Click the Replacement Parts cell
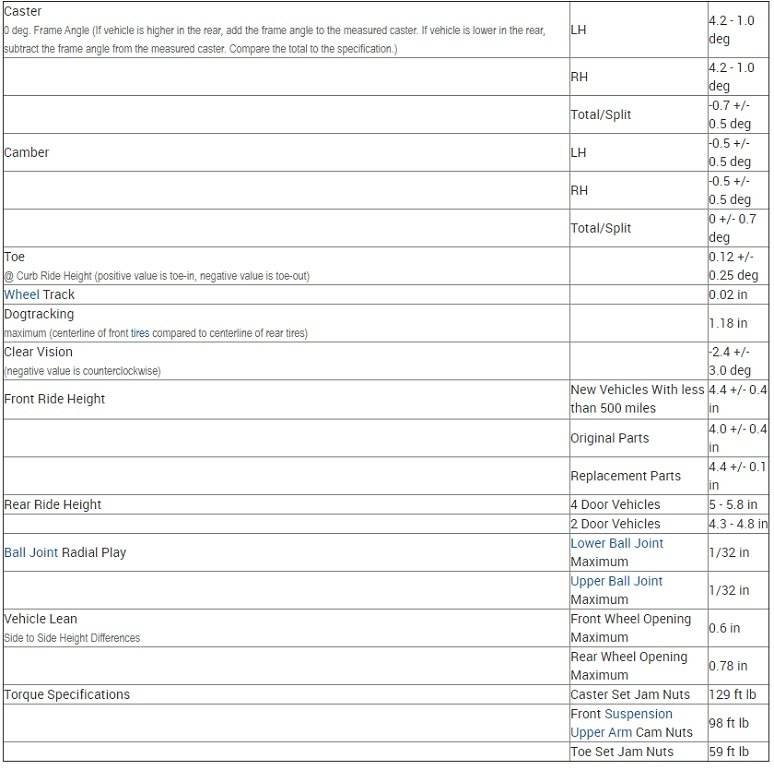 coord(625,476)
